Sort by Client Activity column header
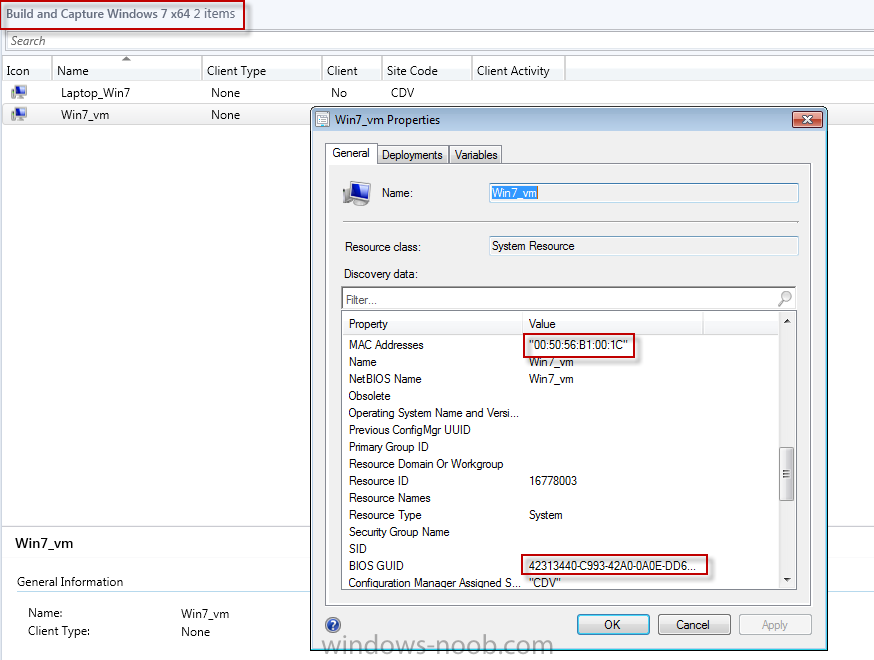This screenshot has height=660, width=874. click(x=518, y=70)
